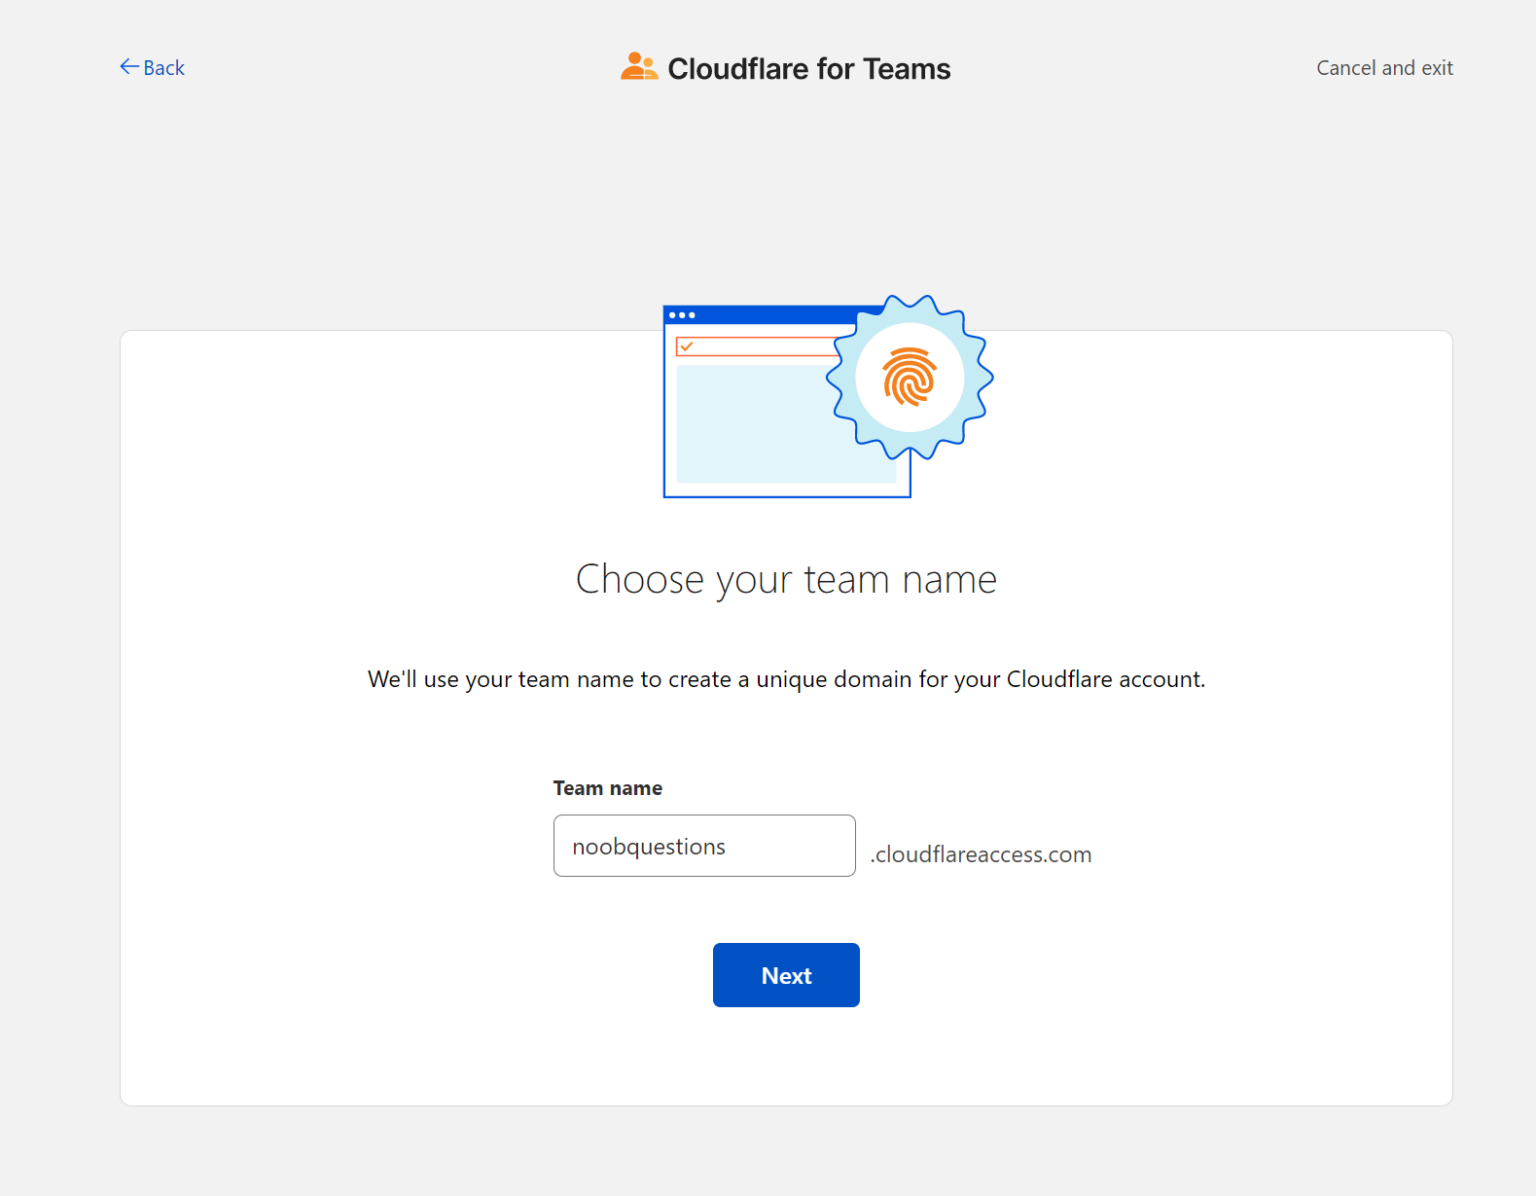The height and width of the screenshot is (1196, 1536).
Task: Click the orange checkmark in the illustration
Action: (686, 346)
